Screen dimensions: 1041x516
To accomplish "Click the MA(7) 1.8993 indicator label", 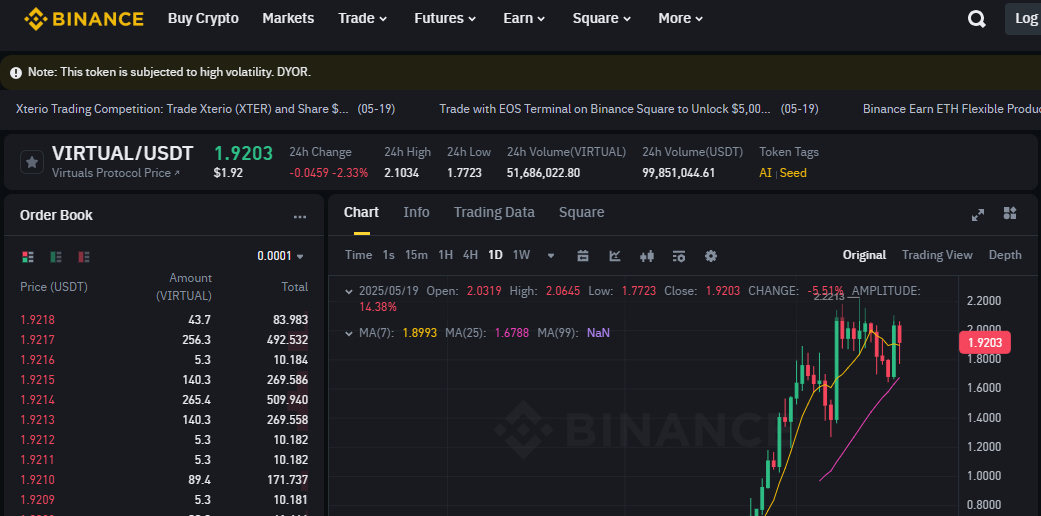I will point(398,333).
